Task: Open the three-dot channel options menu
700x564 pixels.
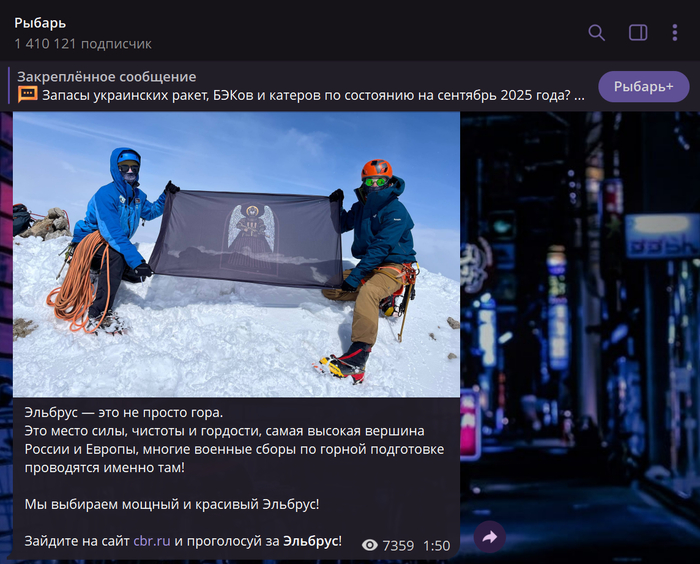Action: [x=675, y=33]
